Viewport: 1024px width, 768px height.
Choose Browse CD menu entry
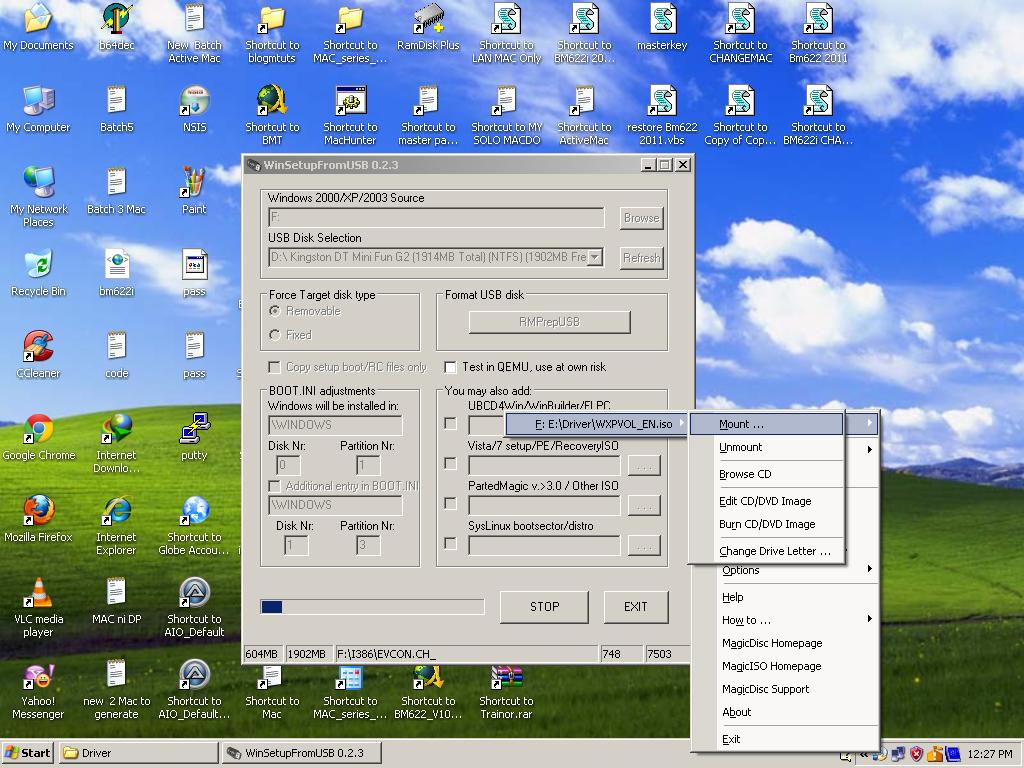point(767,474)
